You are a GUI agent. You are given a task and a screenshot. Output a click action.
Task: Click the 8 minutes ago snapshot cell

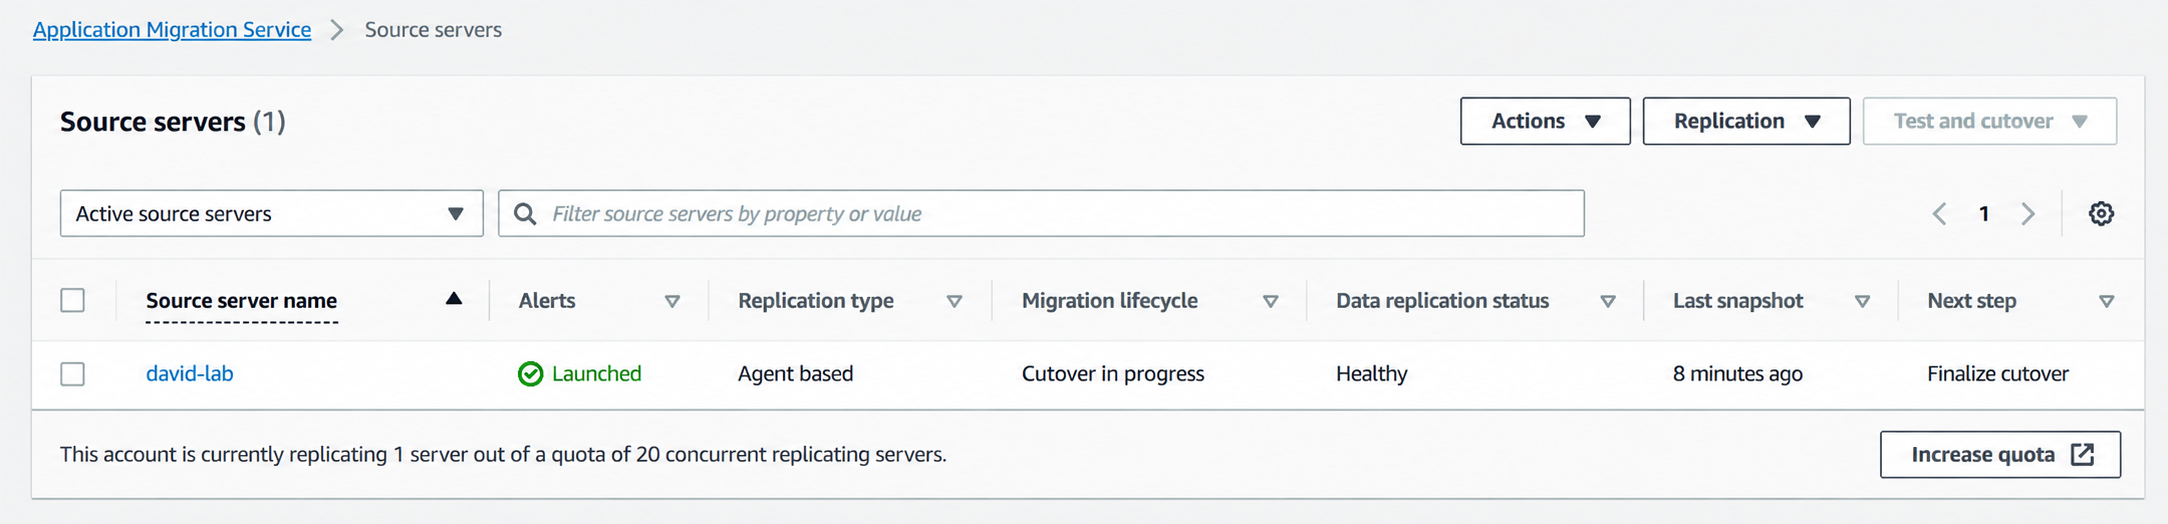click(1738, 374)
